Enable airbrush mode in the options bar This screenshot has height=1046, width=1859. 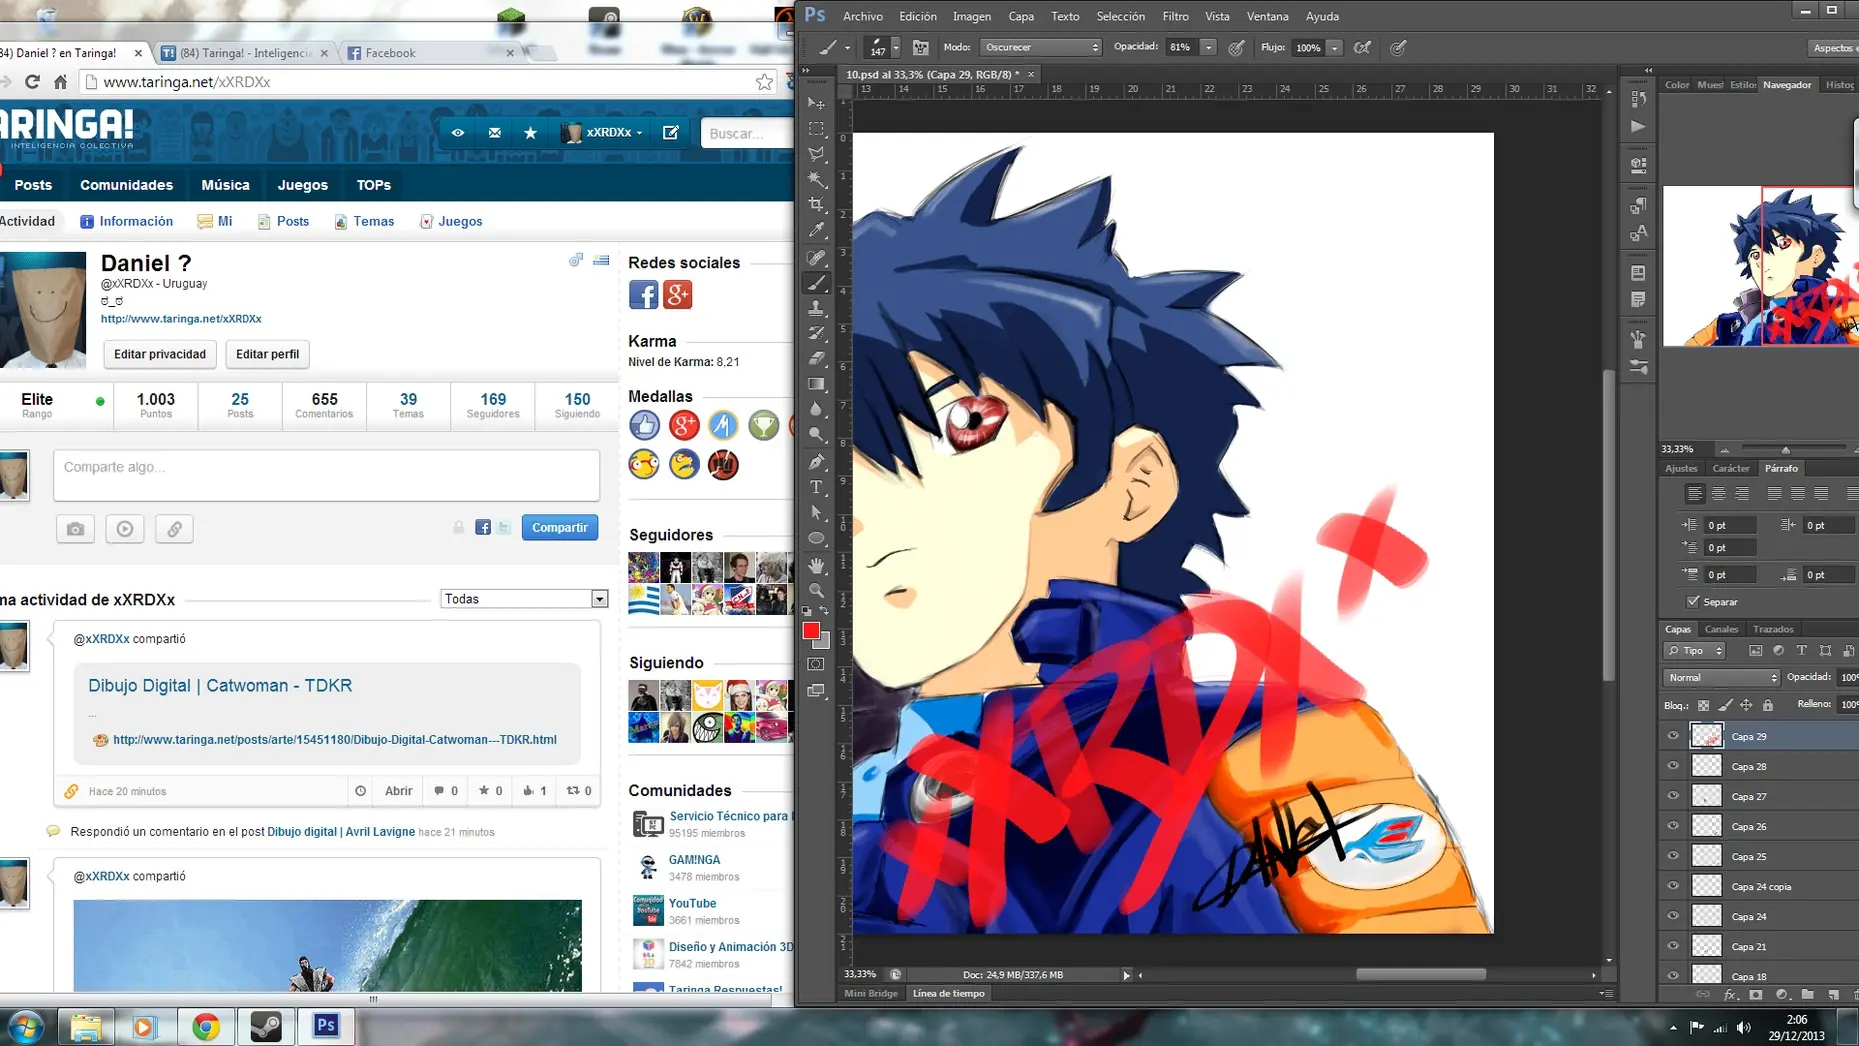point(1362,47)
